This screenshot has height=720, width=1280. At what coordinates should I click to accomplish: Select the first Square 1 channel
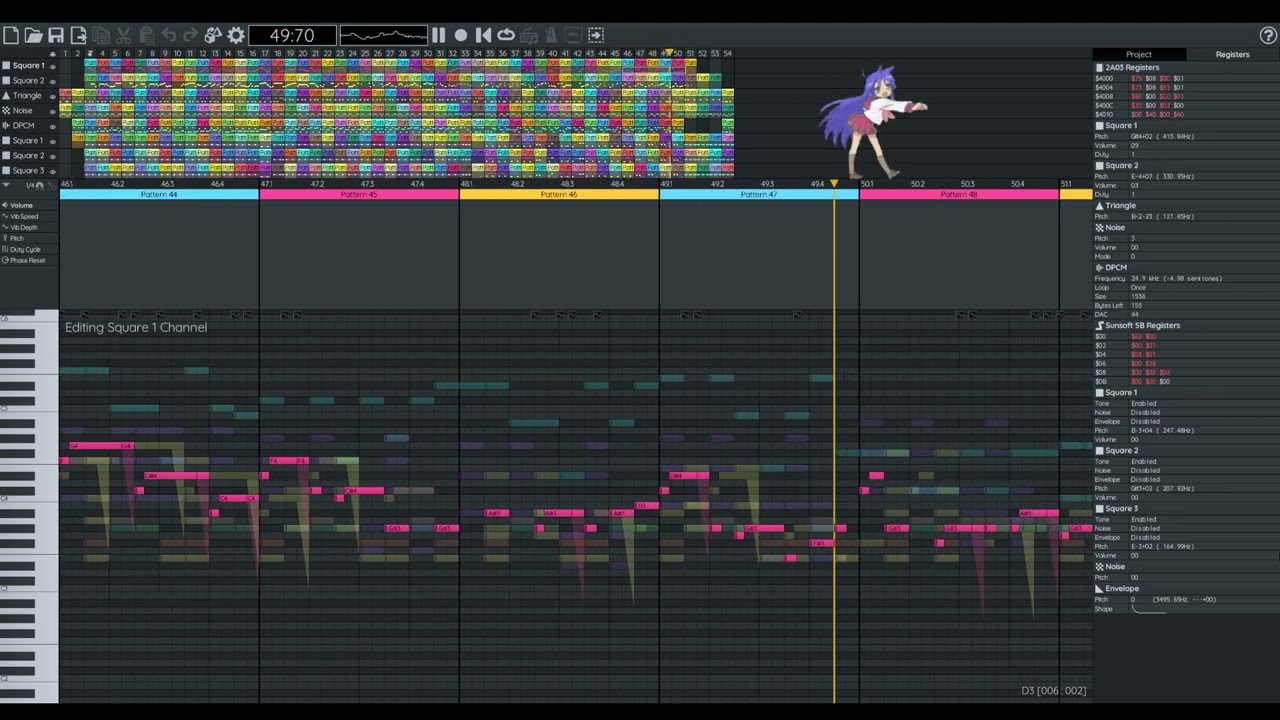pyautogui.click(x=28, y=66)
